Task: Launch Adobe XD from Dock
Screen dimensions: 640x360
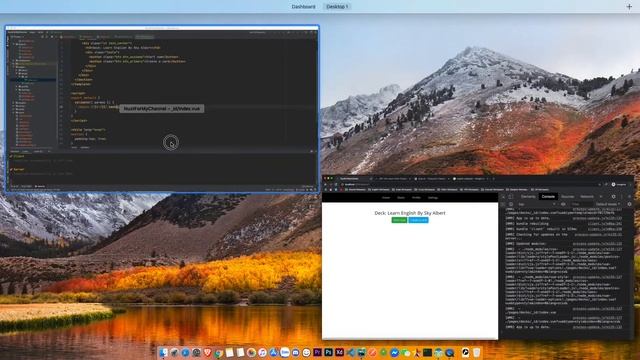Action: click(340, 352)
